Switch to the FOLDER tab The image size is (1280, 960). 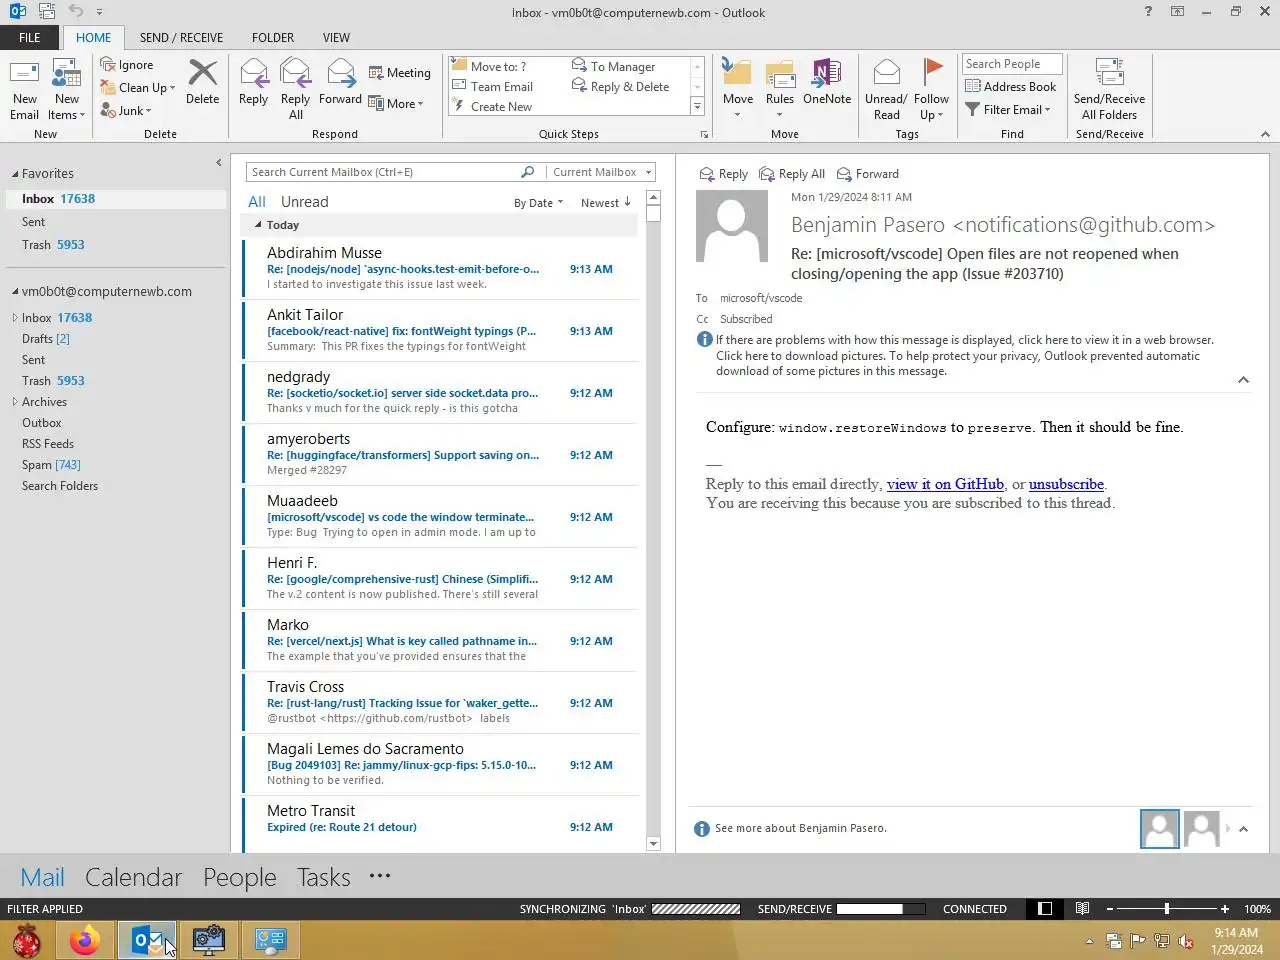[273, 38]
